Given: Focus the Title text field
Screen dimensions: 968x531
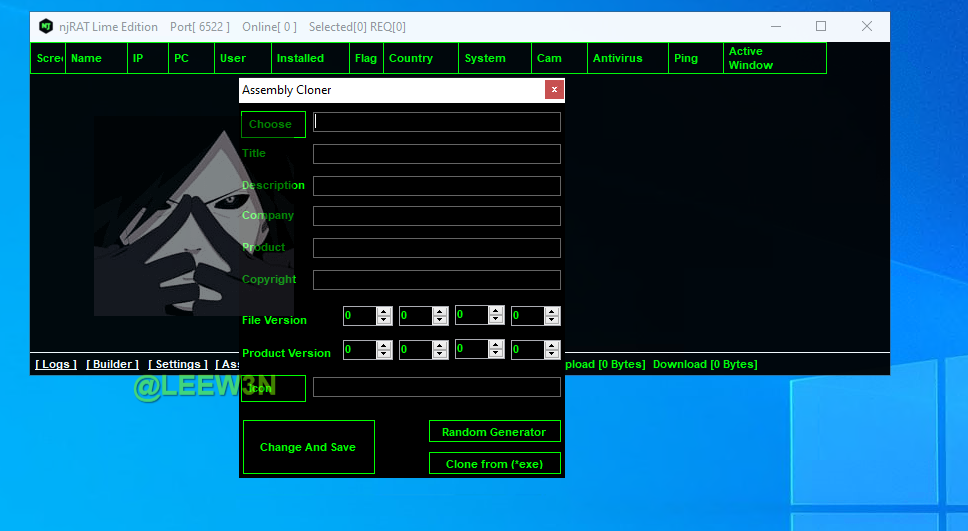Looking at the screenshot, I should pyautogui.click(x=436, y=154).
